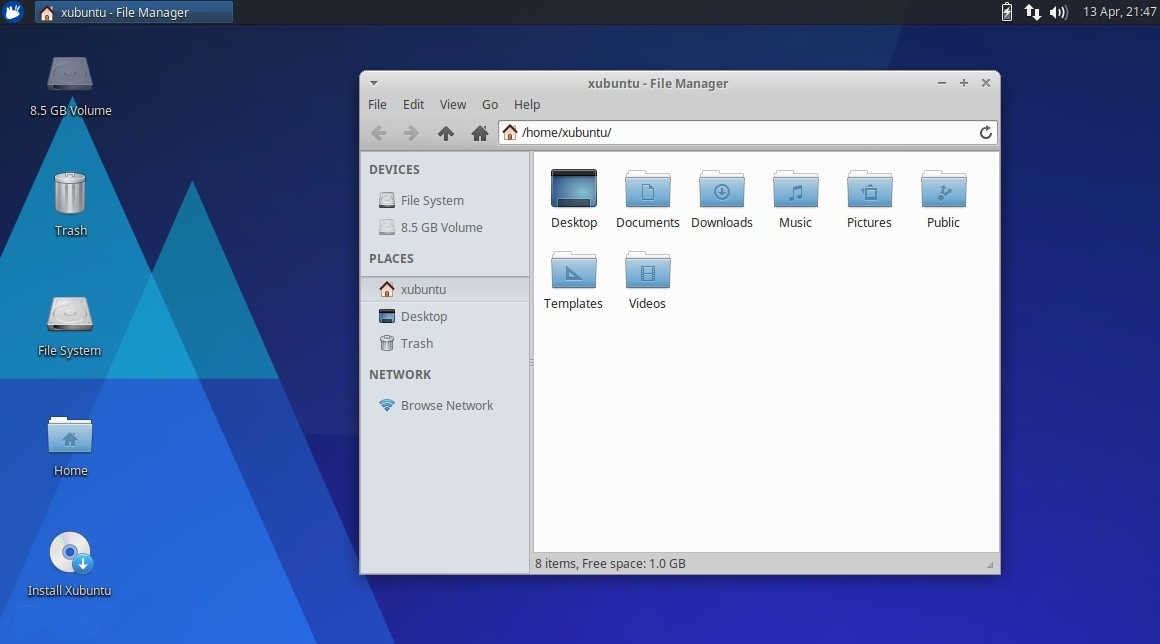Open the window menu arrow in titlebar
1160x644 pixels.
tap(374, 83)
